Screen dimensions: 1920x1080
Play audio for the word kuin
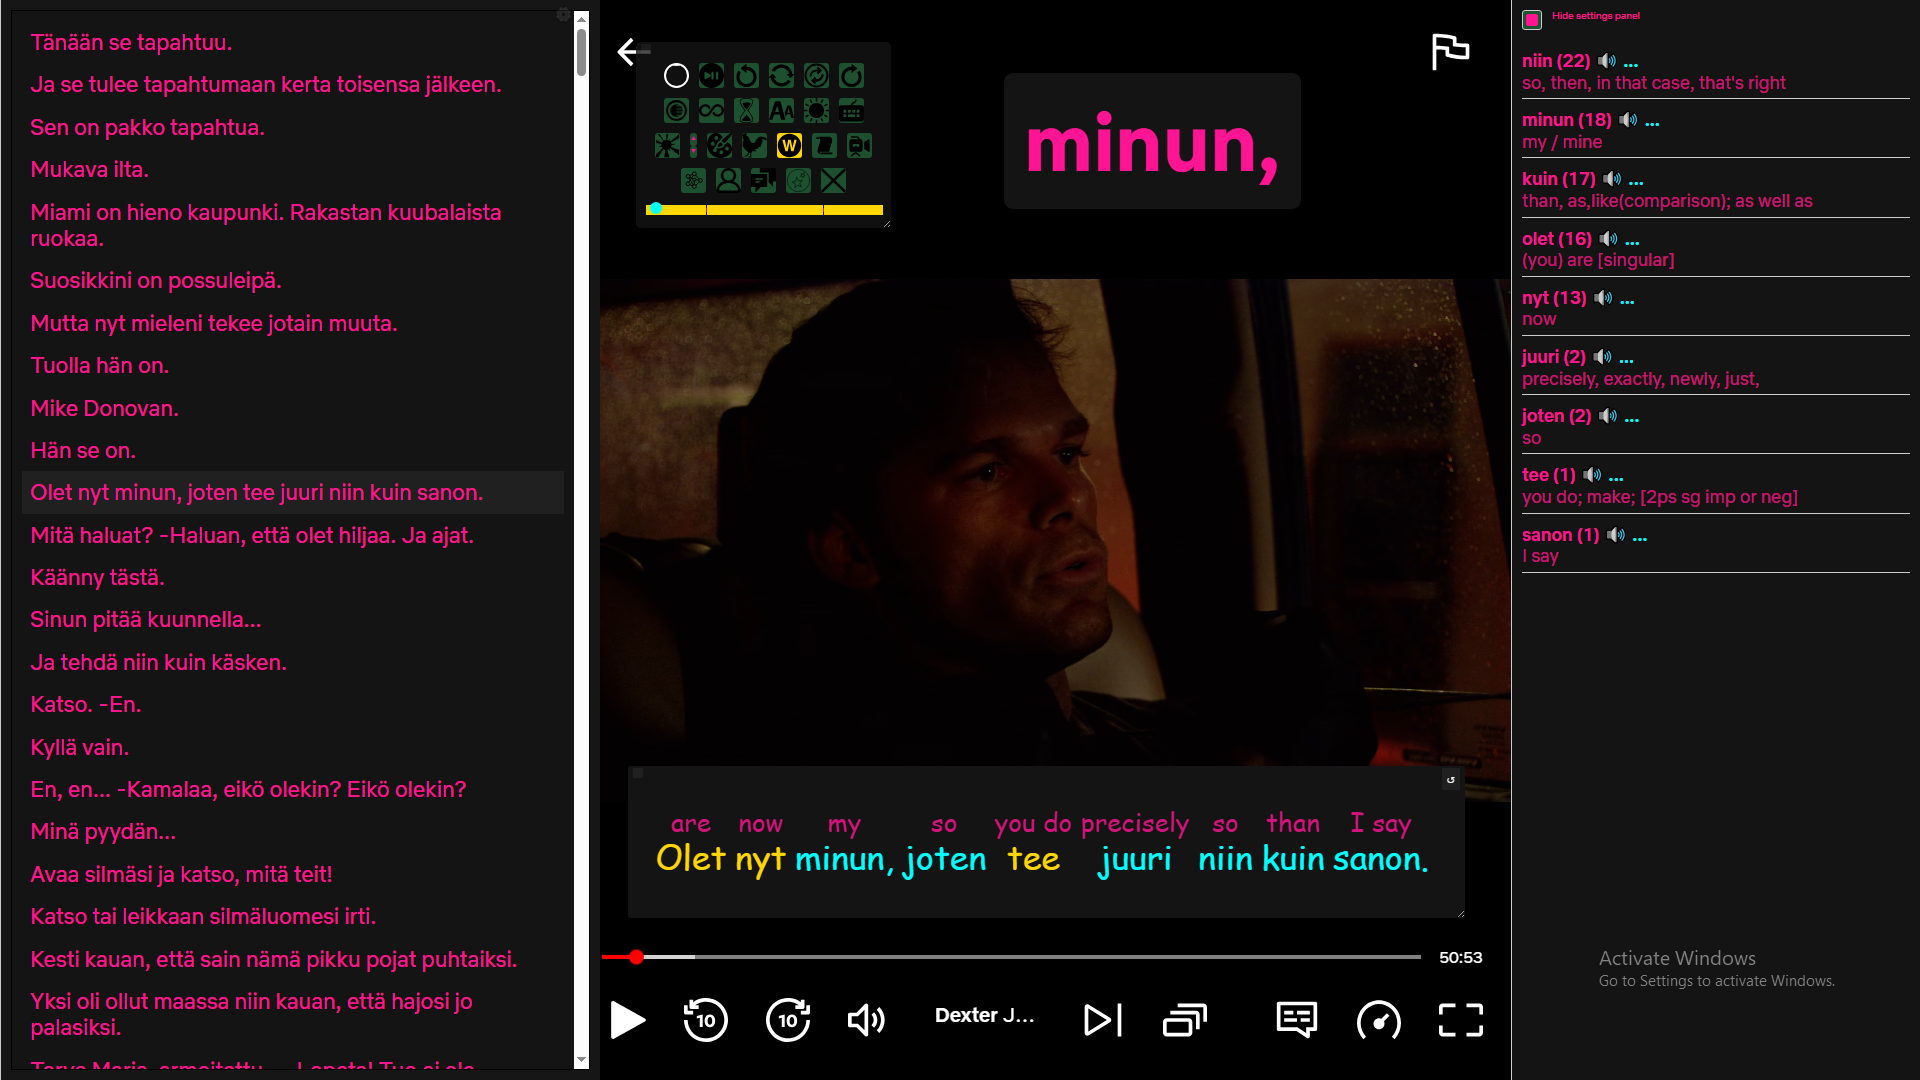(x=1612, y=179)
